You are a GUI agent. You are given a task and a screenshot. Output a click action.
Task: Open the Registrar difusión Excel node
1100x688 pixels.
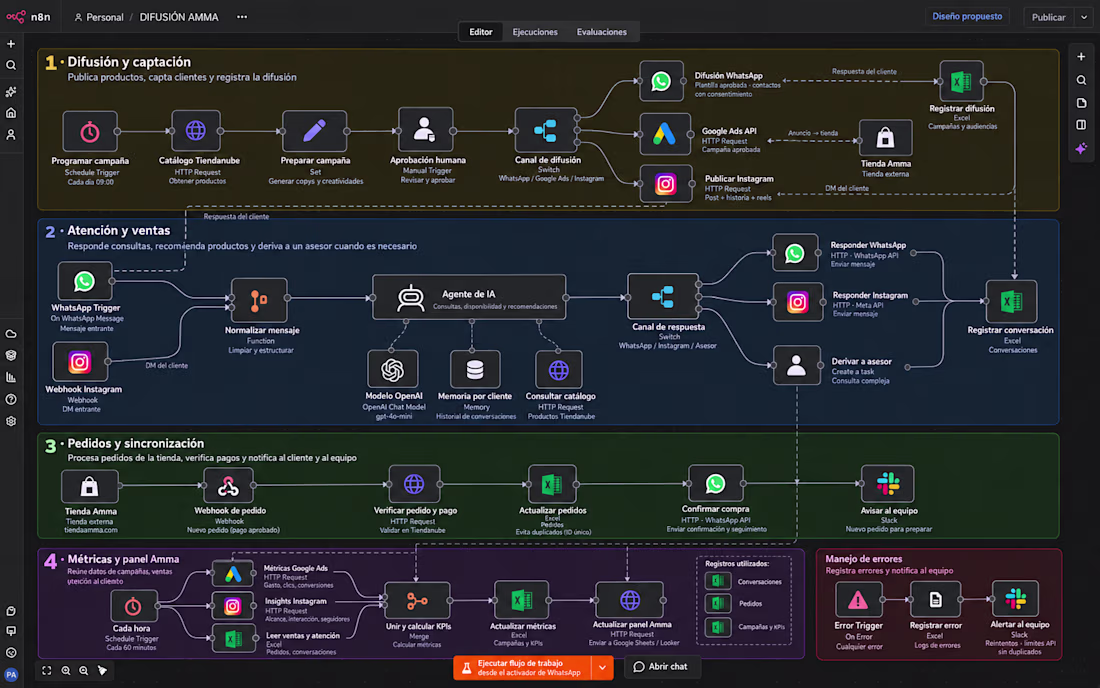click(x=961, y=81)
